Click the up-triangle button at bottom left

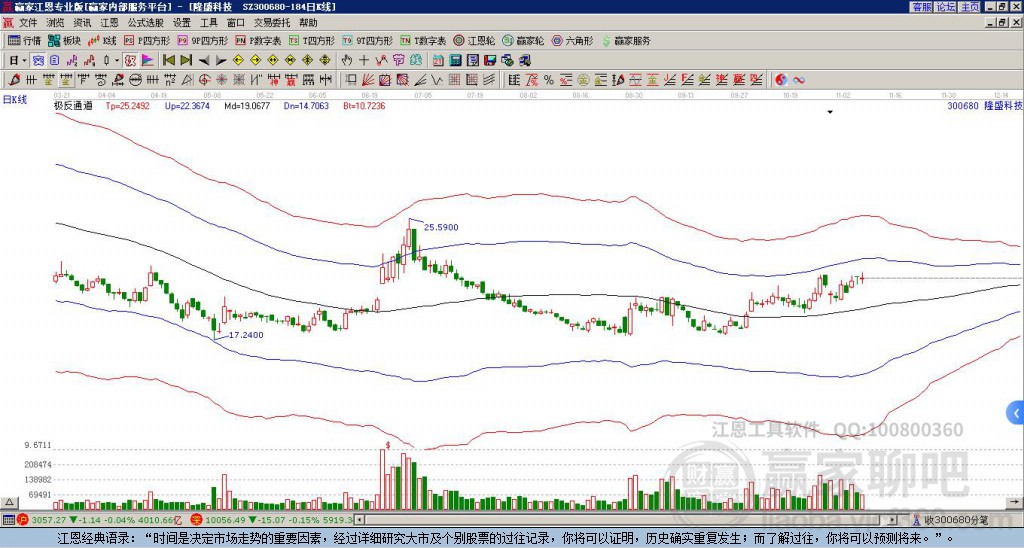coord(9,502)
